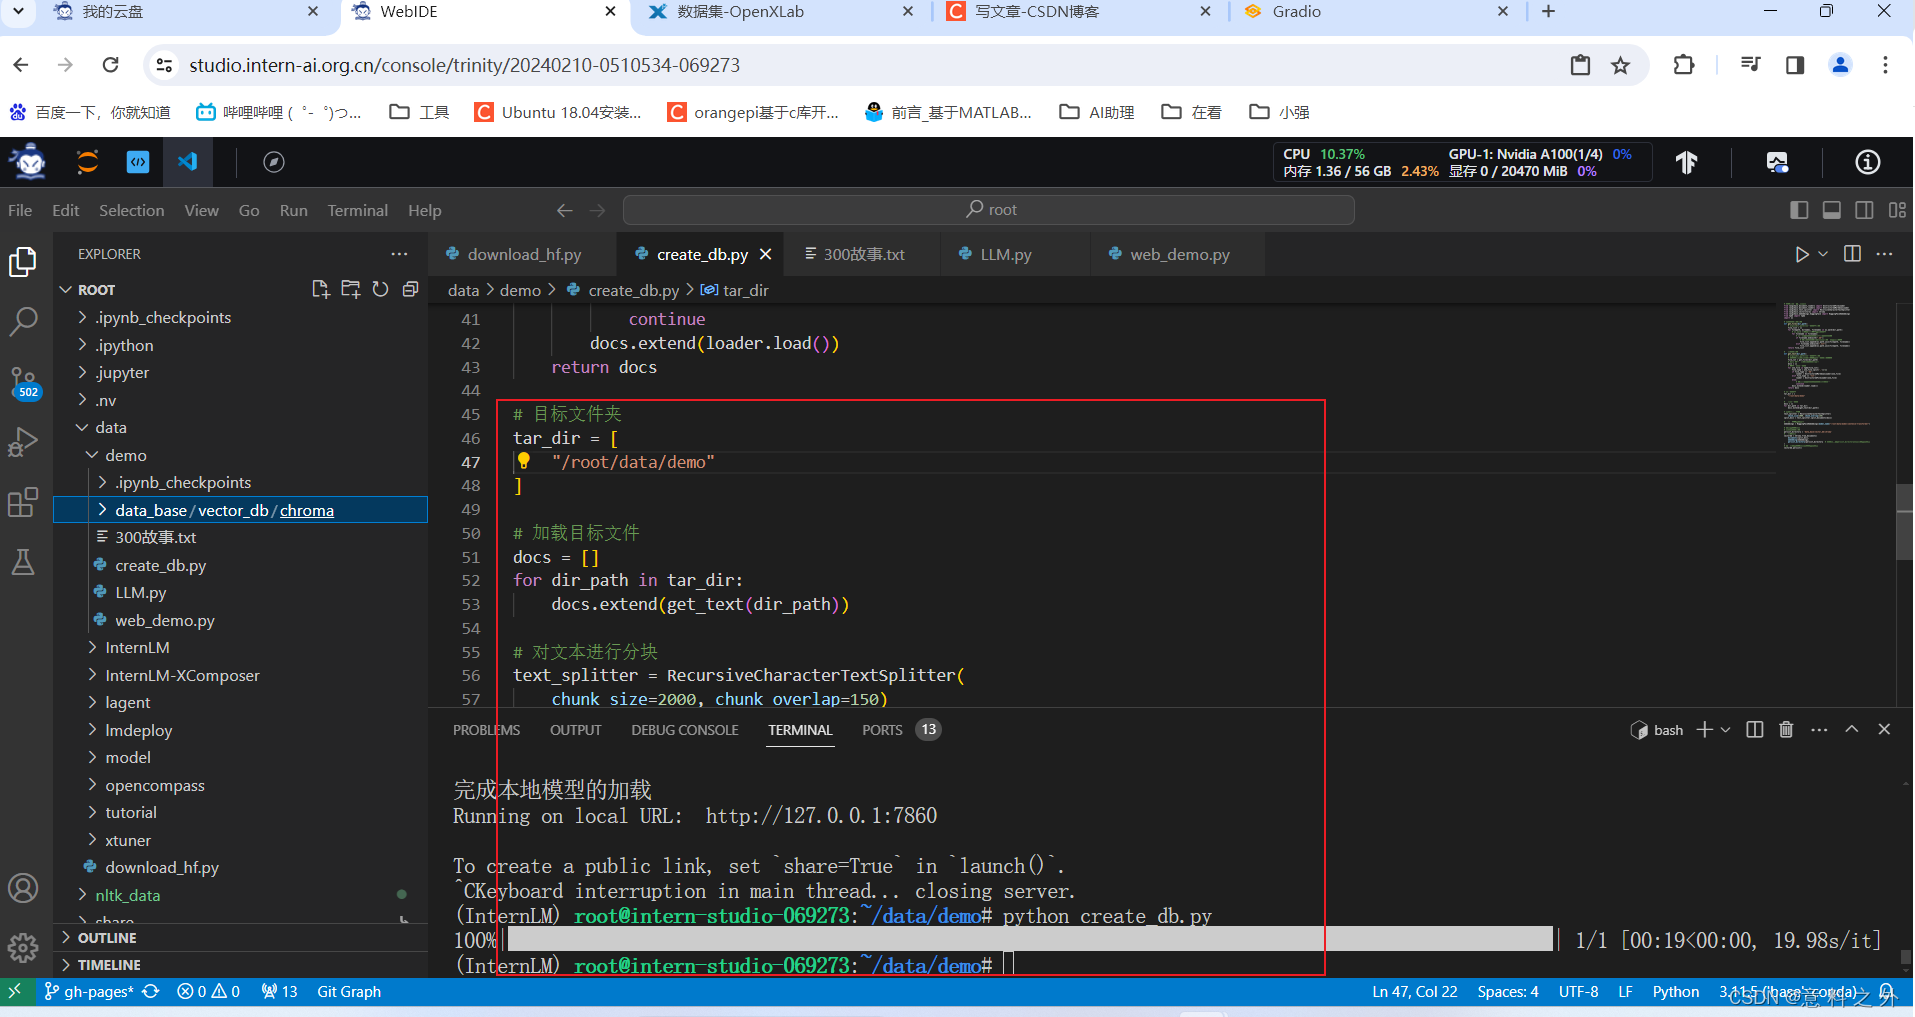Click the root command center search box
1915x1017 pixels.
click(x=988, y=210)
